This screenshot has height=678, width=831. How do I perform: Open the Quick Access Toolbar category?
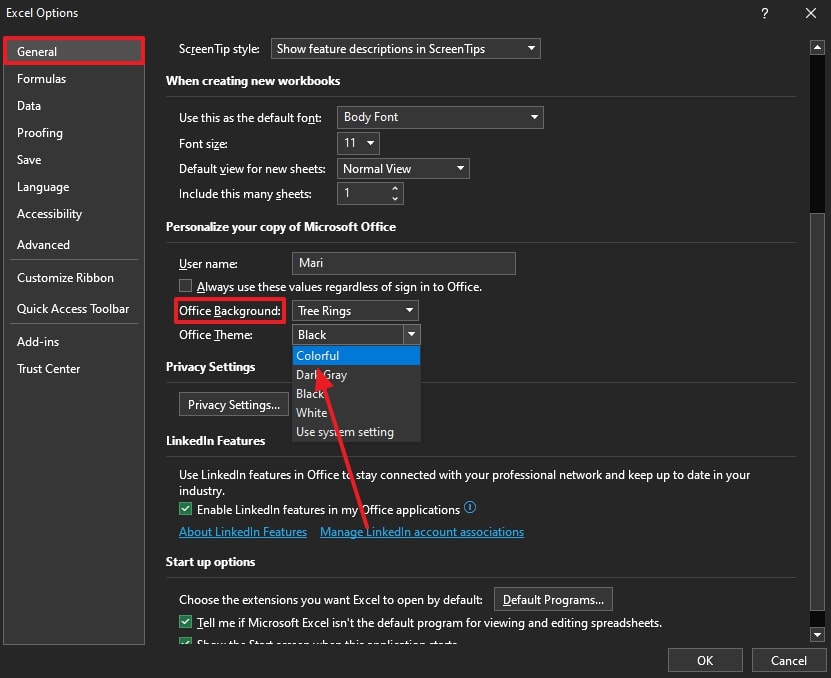(73, 309)
